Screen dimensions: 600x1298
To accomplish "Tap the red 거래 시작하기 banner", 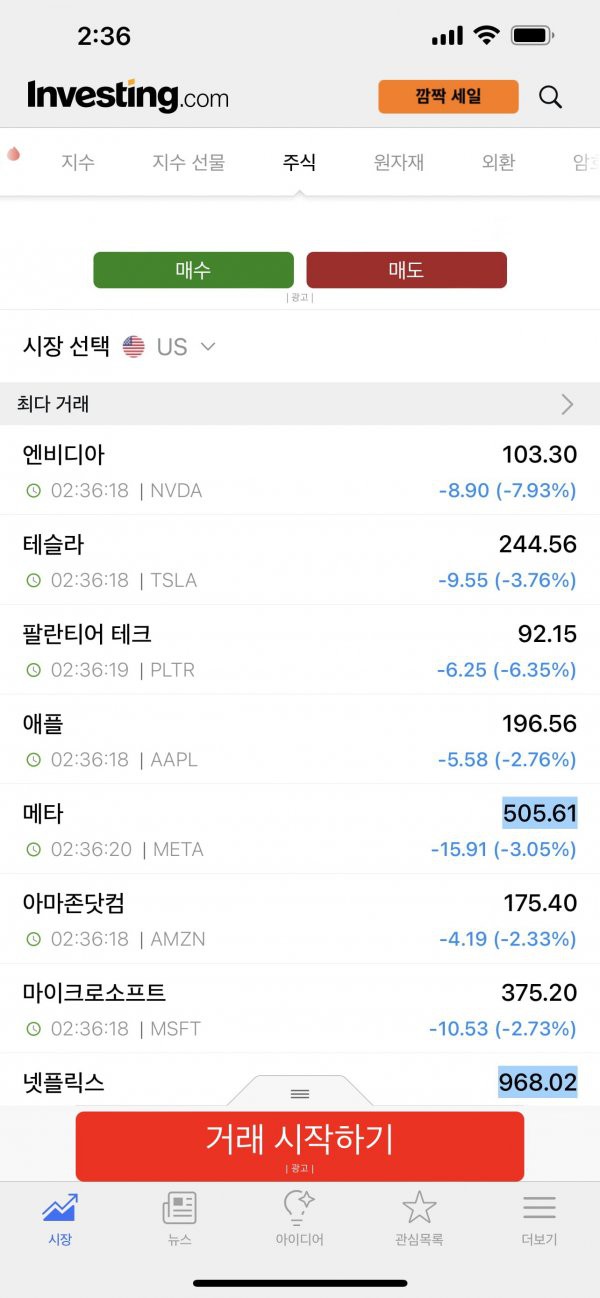I will (x=300, y=1146).
